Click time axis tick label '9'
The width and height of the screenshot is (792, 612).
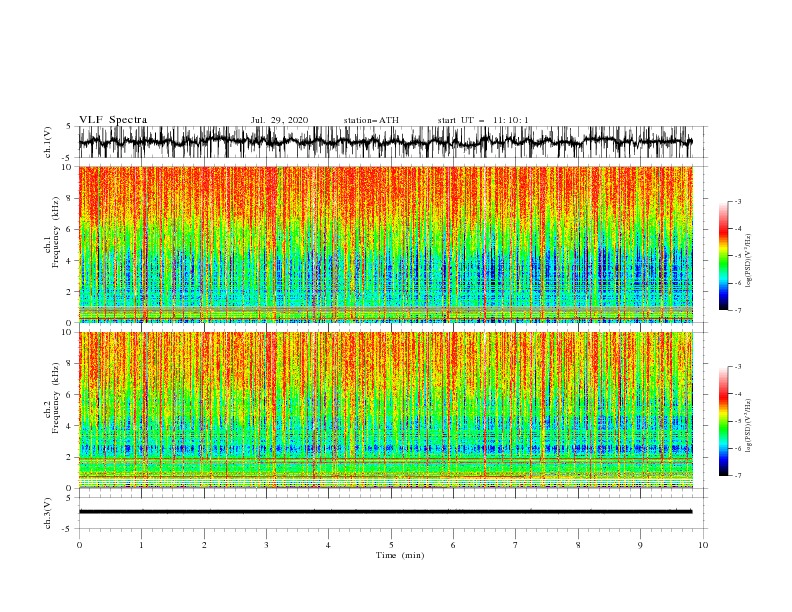[640, 545]
